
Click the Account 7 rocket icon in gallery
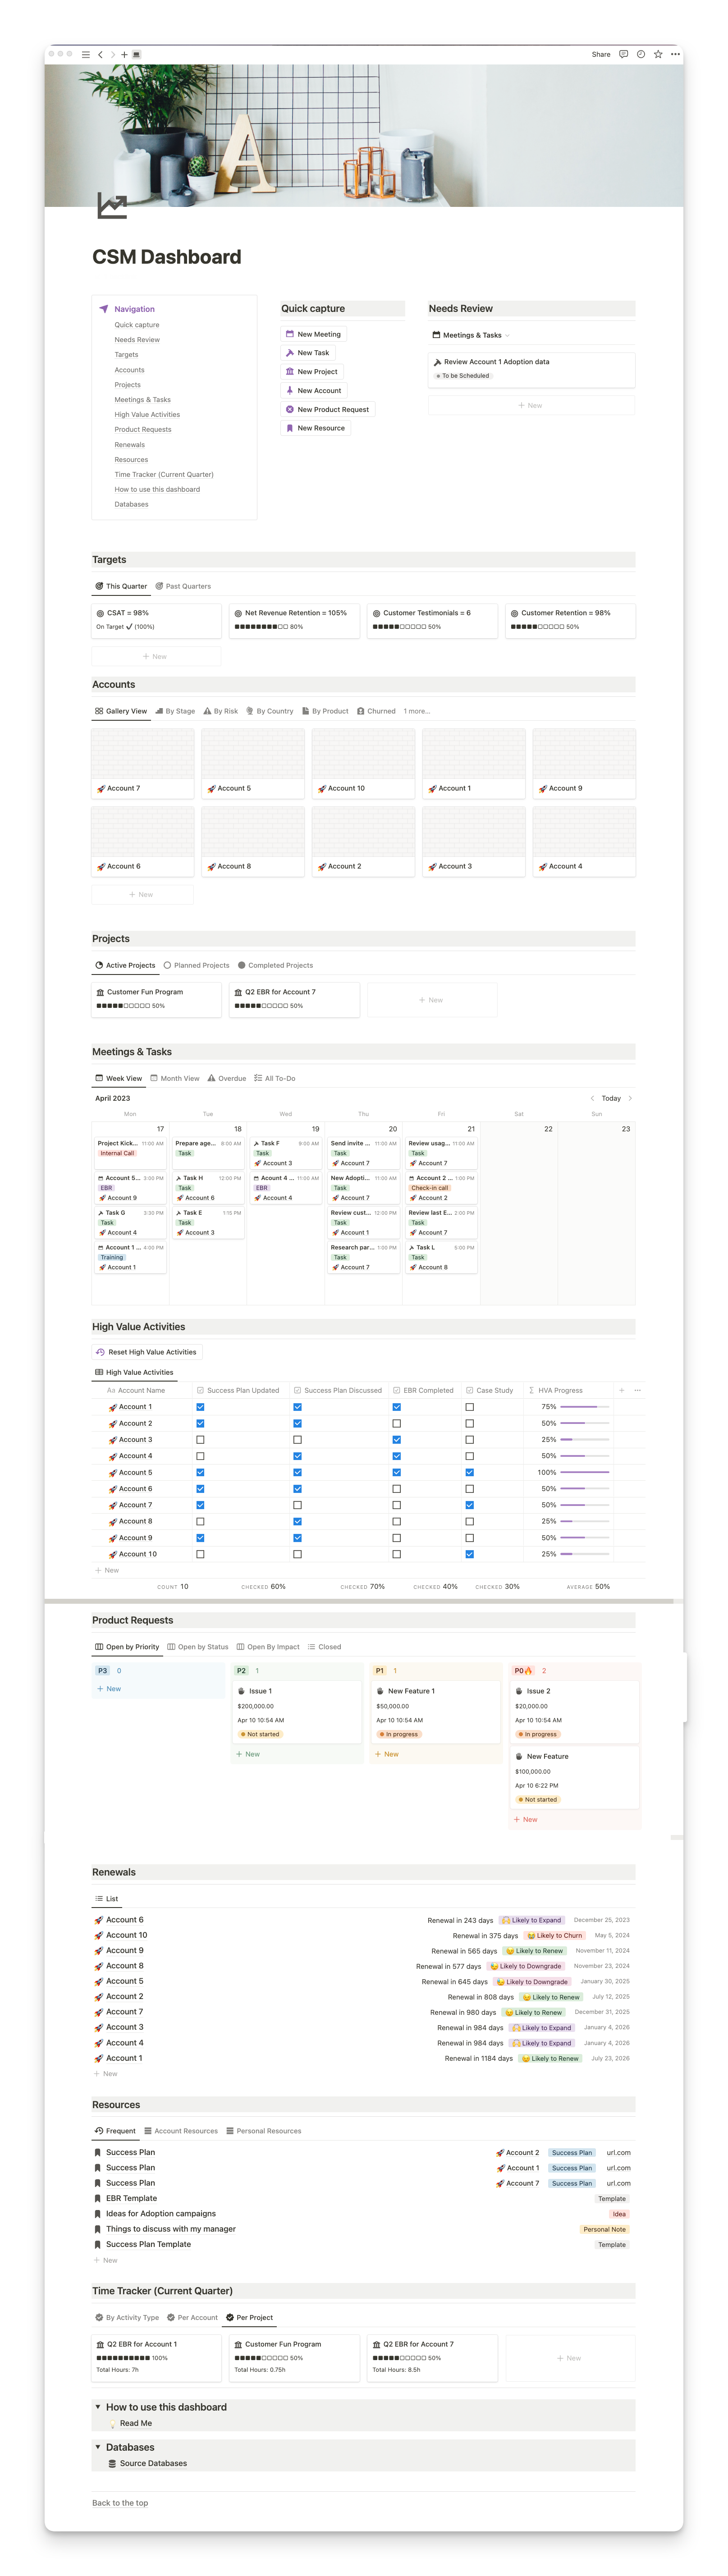pyautogui.click(x=101, y=789)
